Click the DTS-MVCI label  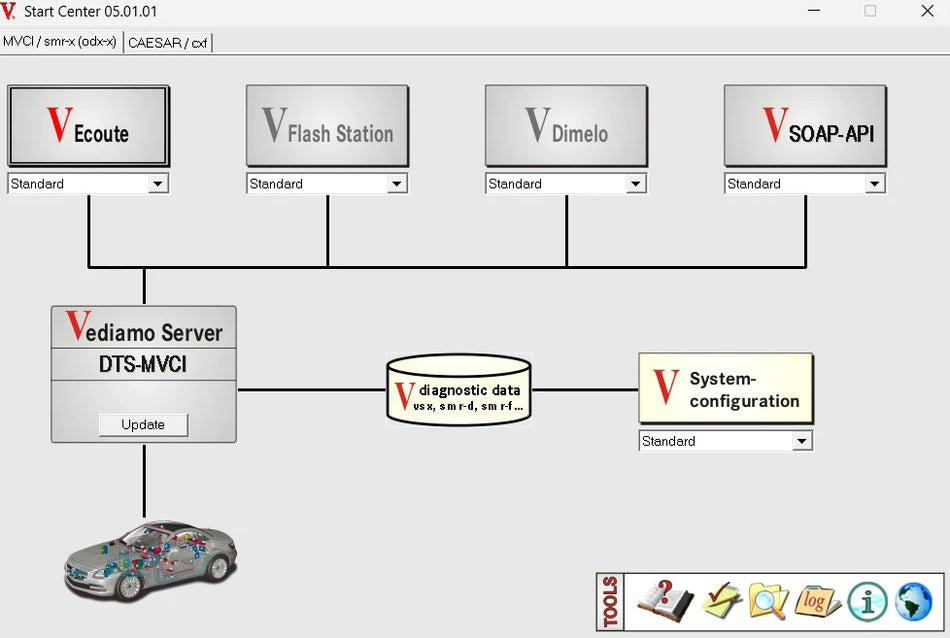click(144, 364)
